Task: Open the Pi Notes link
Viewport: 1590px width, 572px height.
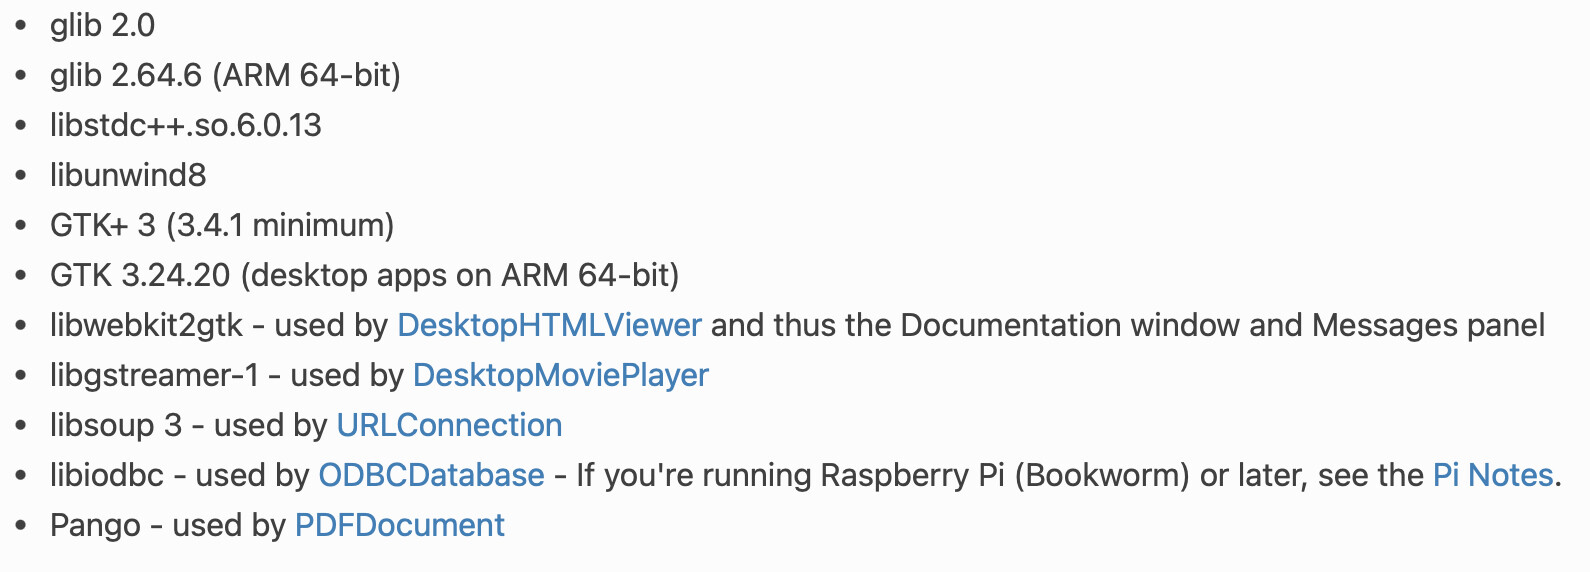Action: pyautogui.click(x=1493, y=475)
